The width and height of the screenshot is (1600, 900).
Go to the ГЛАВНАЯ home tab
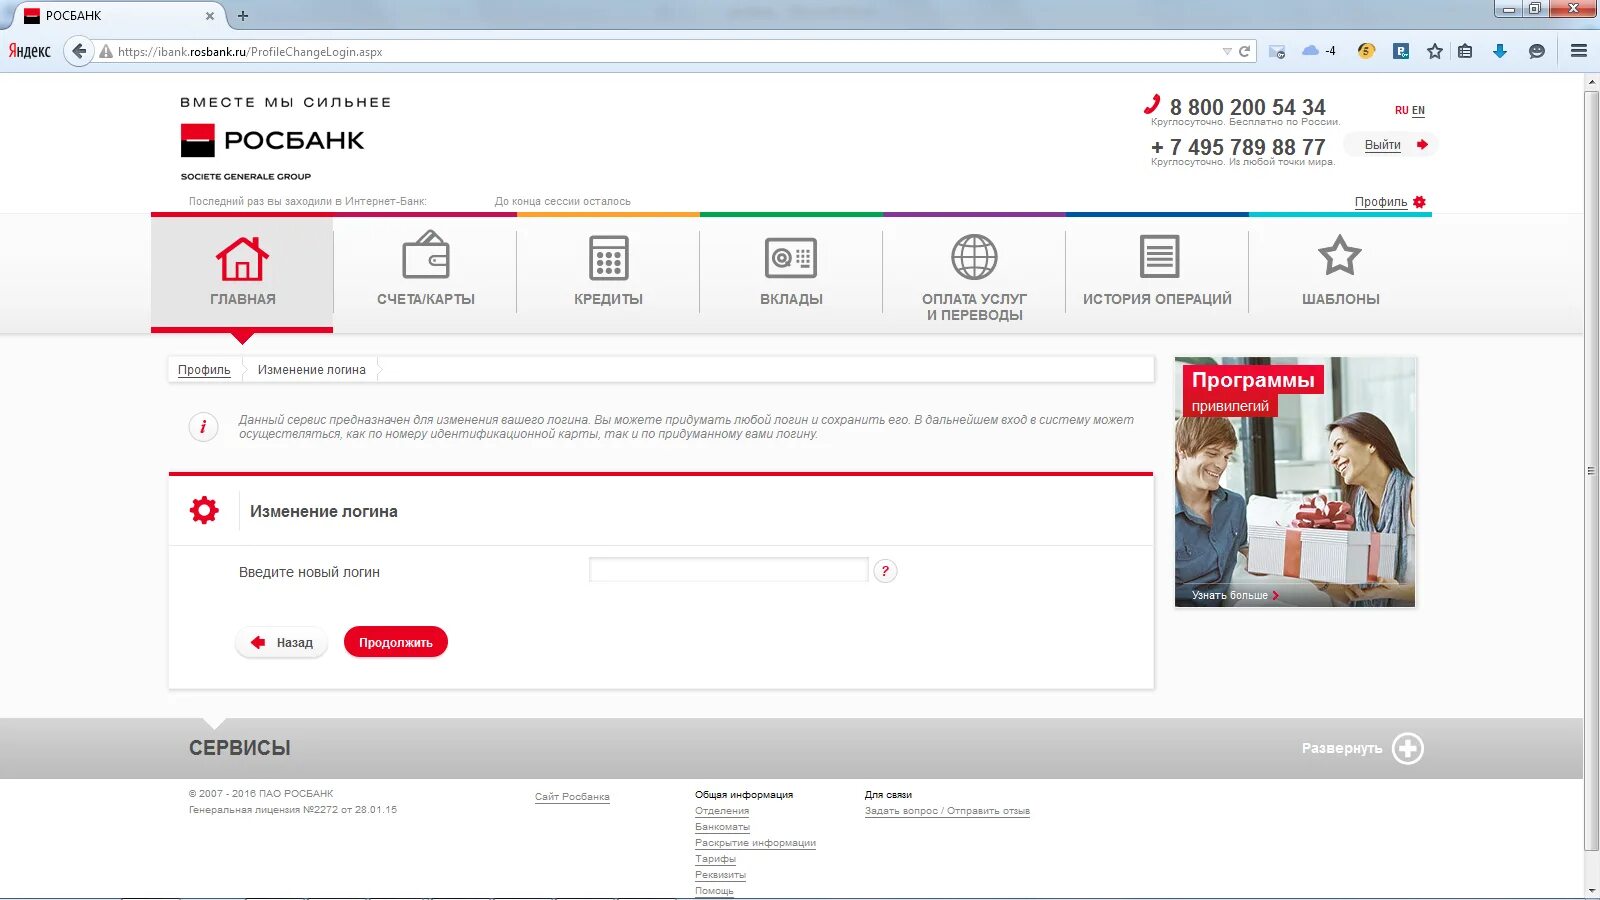(242, 272)
